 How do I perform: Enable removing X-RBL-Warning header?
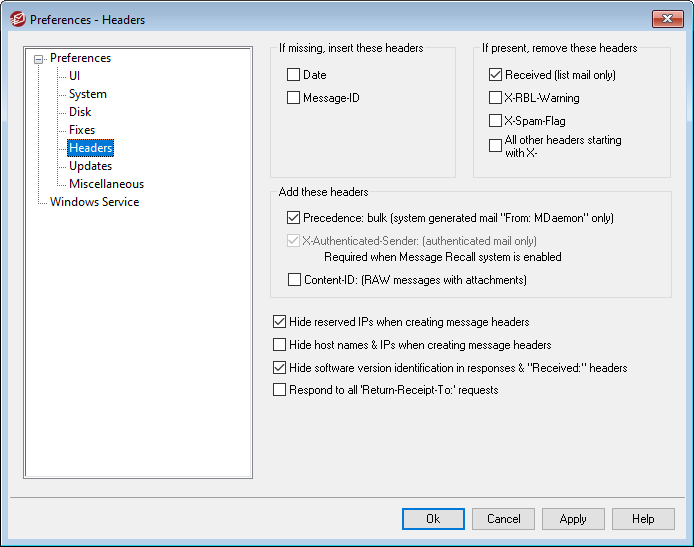point(496,98)
